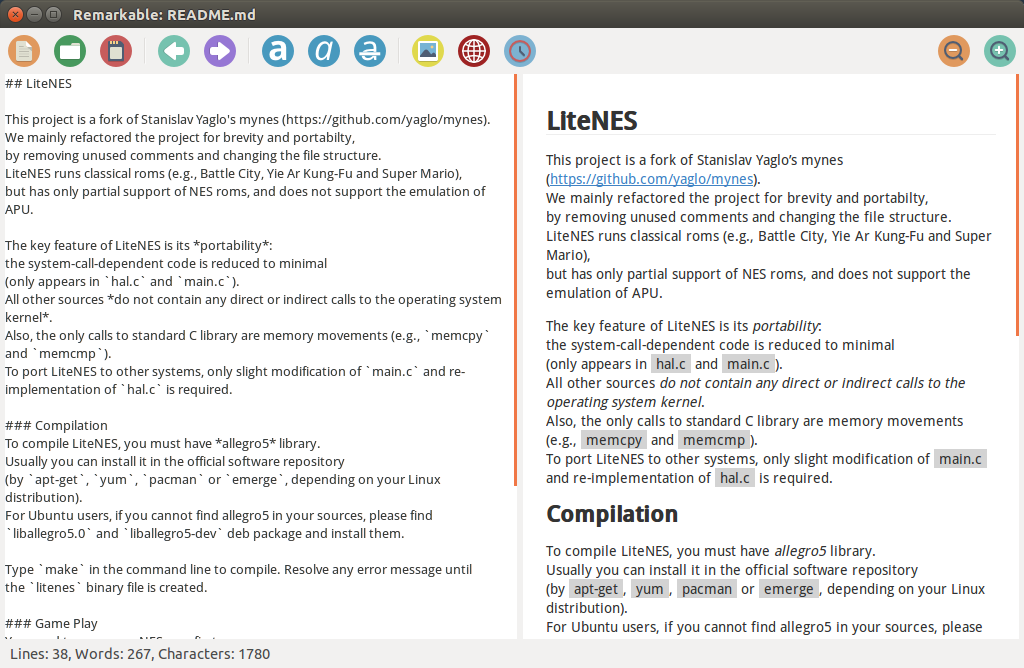The image size is (1024, 668).
Task: Redo the last edit
Action: click(219, 51)
